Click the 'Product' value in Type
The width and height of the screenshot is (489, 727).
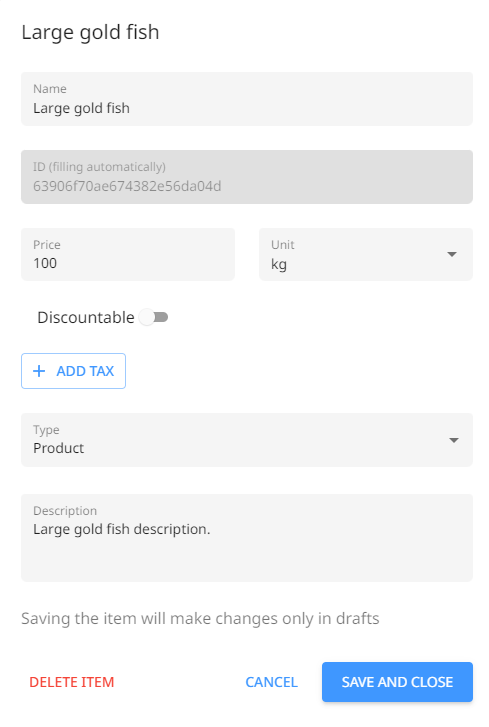[58, 448]
